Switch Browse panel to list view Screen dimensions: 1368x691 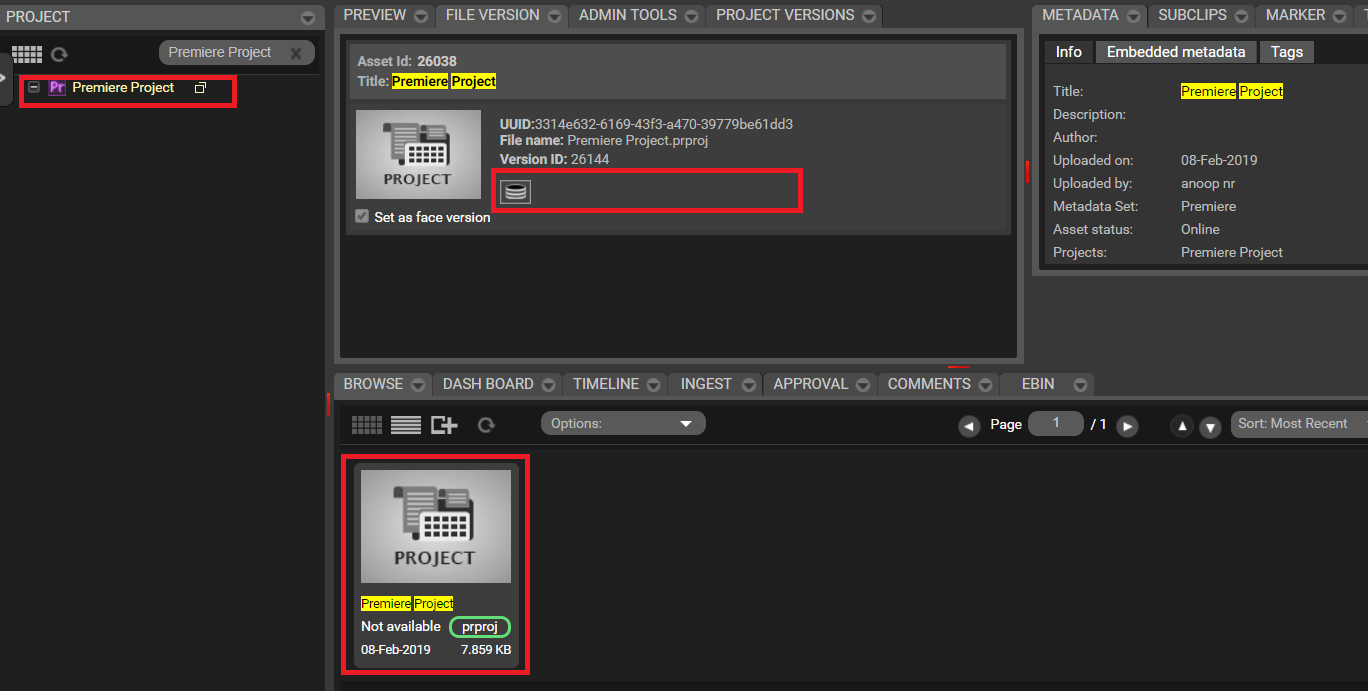pyautogui.click(x=406, y=425)
